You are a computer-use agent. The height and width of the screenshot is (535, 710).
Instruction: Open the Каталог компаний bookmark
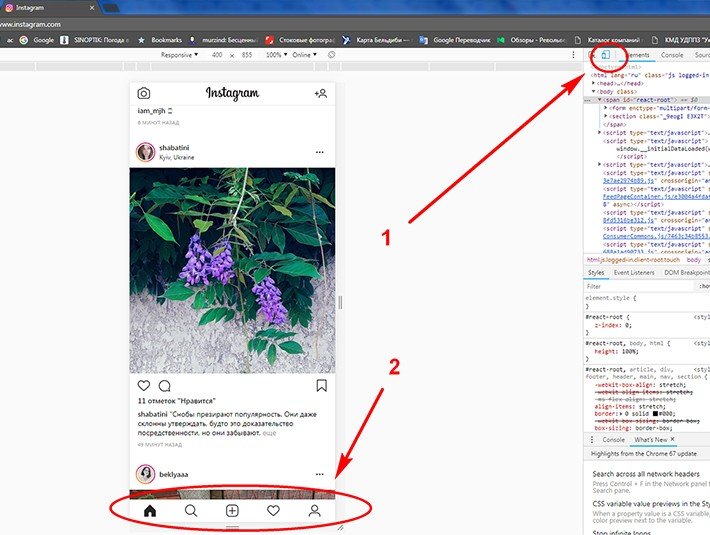[x=608, y=40]
